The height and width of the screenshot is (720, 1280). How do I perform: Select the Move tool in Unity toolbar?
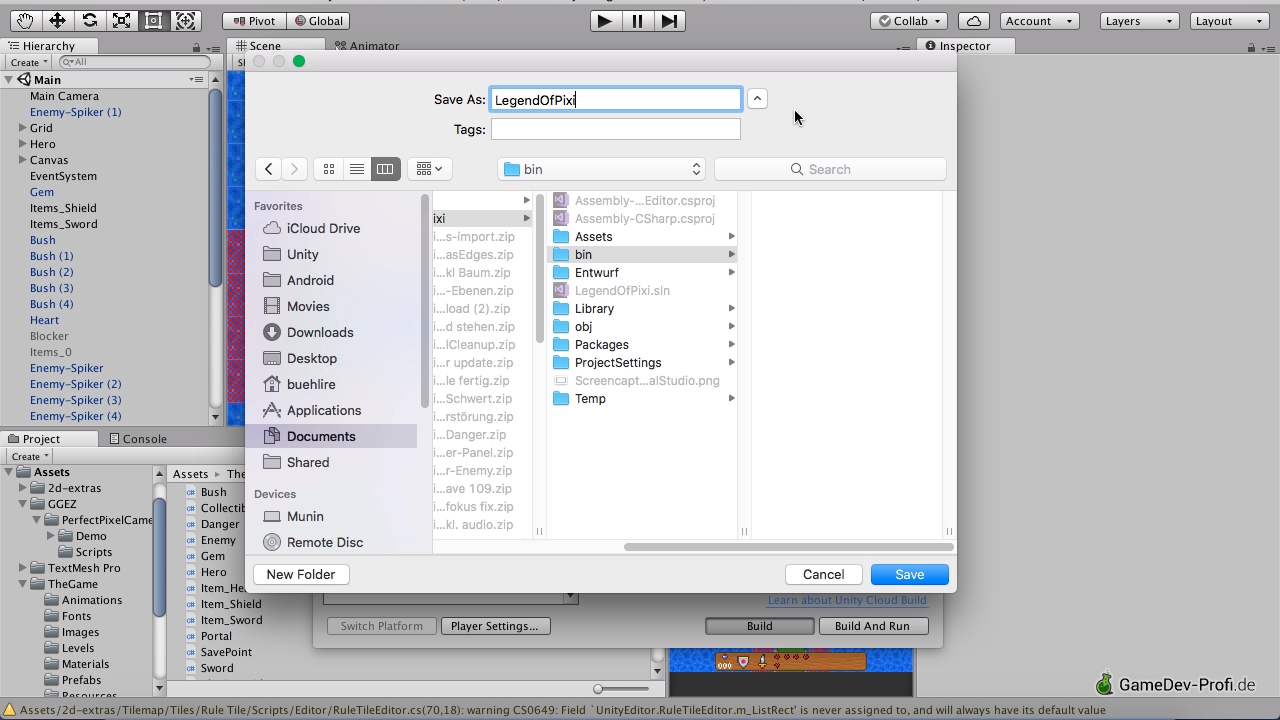point(57,20)
